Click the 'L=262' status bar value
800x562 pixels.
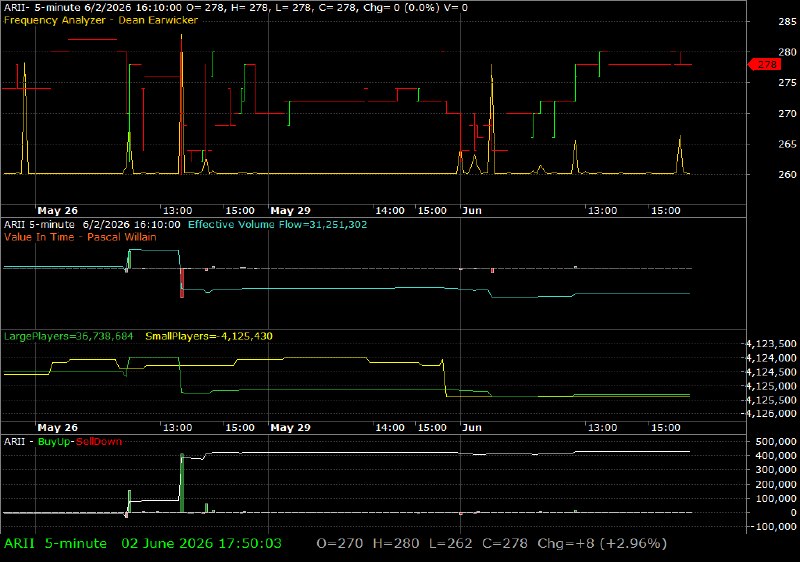point(451,543)
